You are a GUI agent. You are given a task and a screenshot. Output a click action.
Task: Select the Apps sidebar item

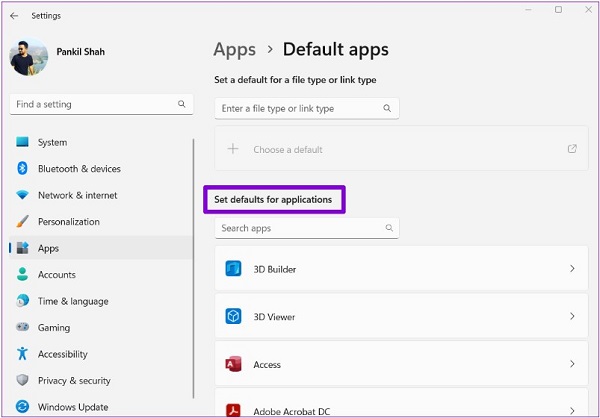coord(101,248)
